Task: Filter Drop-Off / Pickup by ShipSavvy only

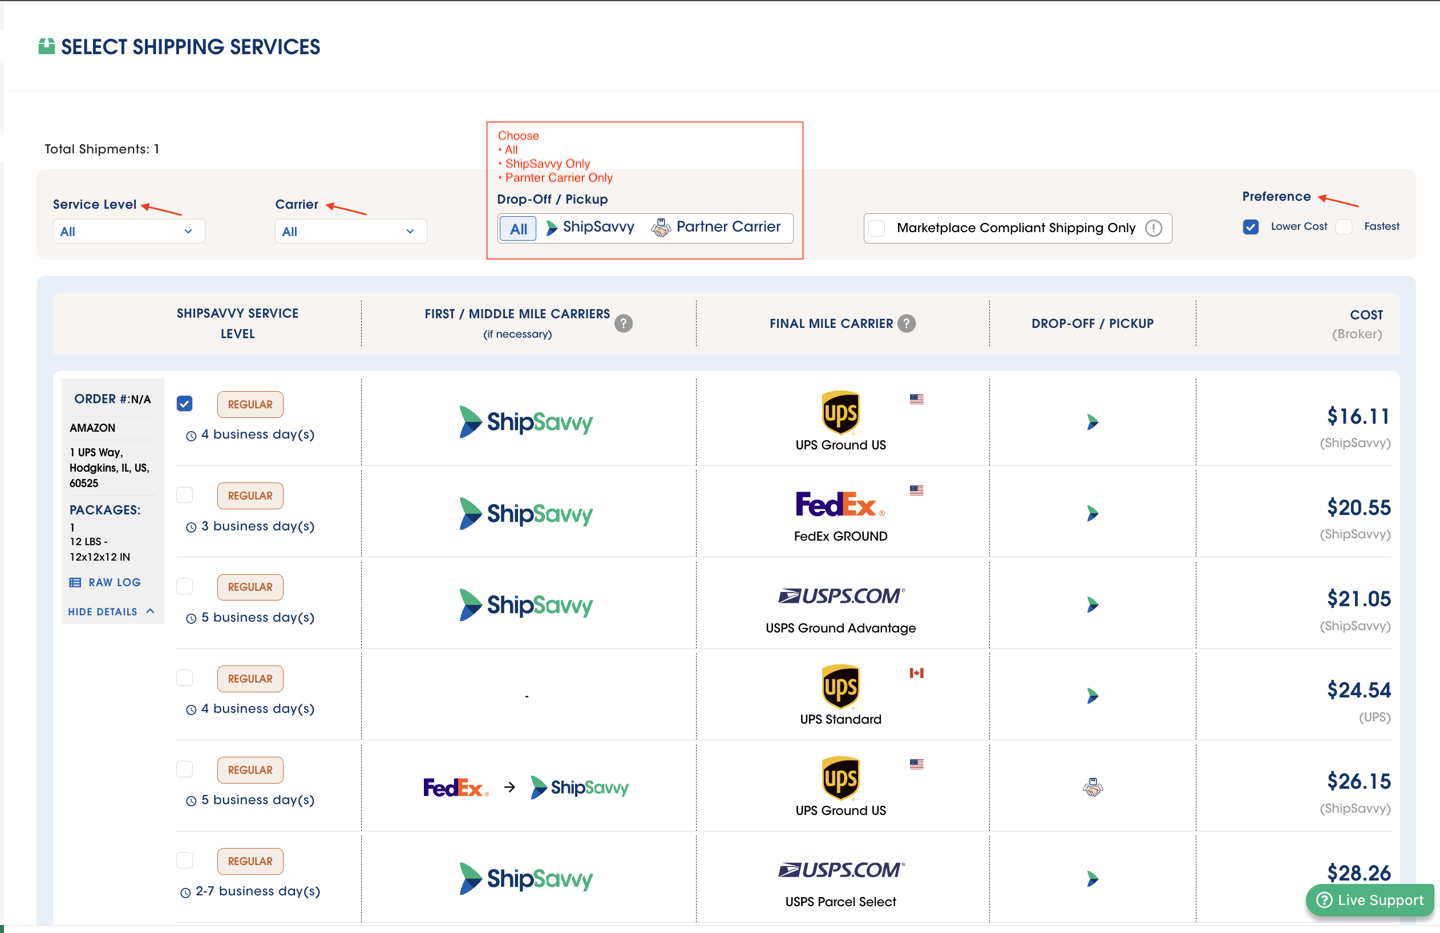Action: pos(590,227)
